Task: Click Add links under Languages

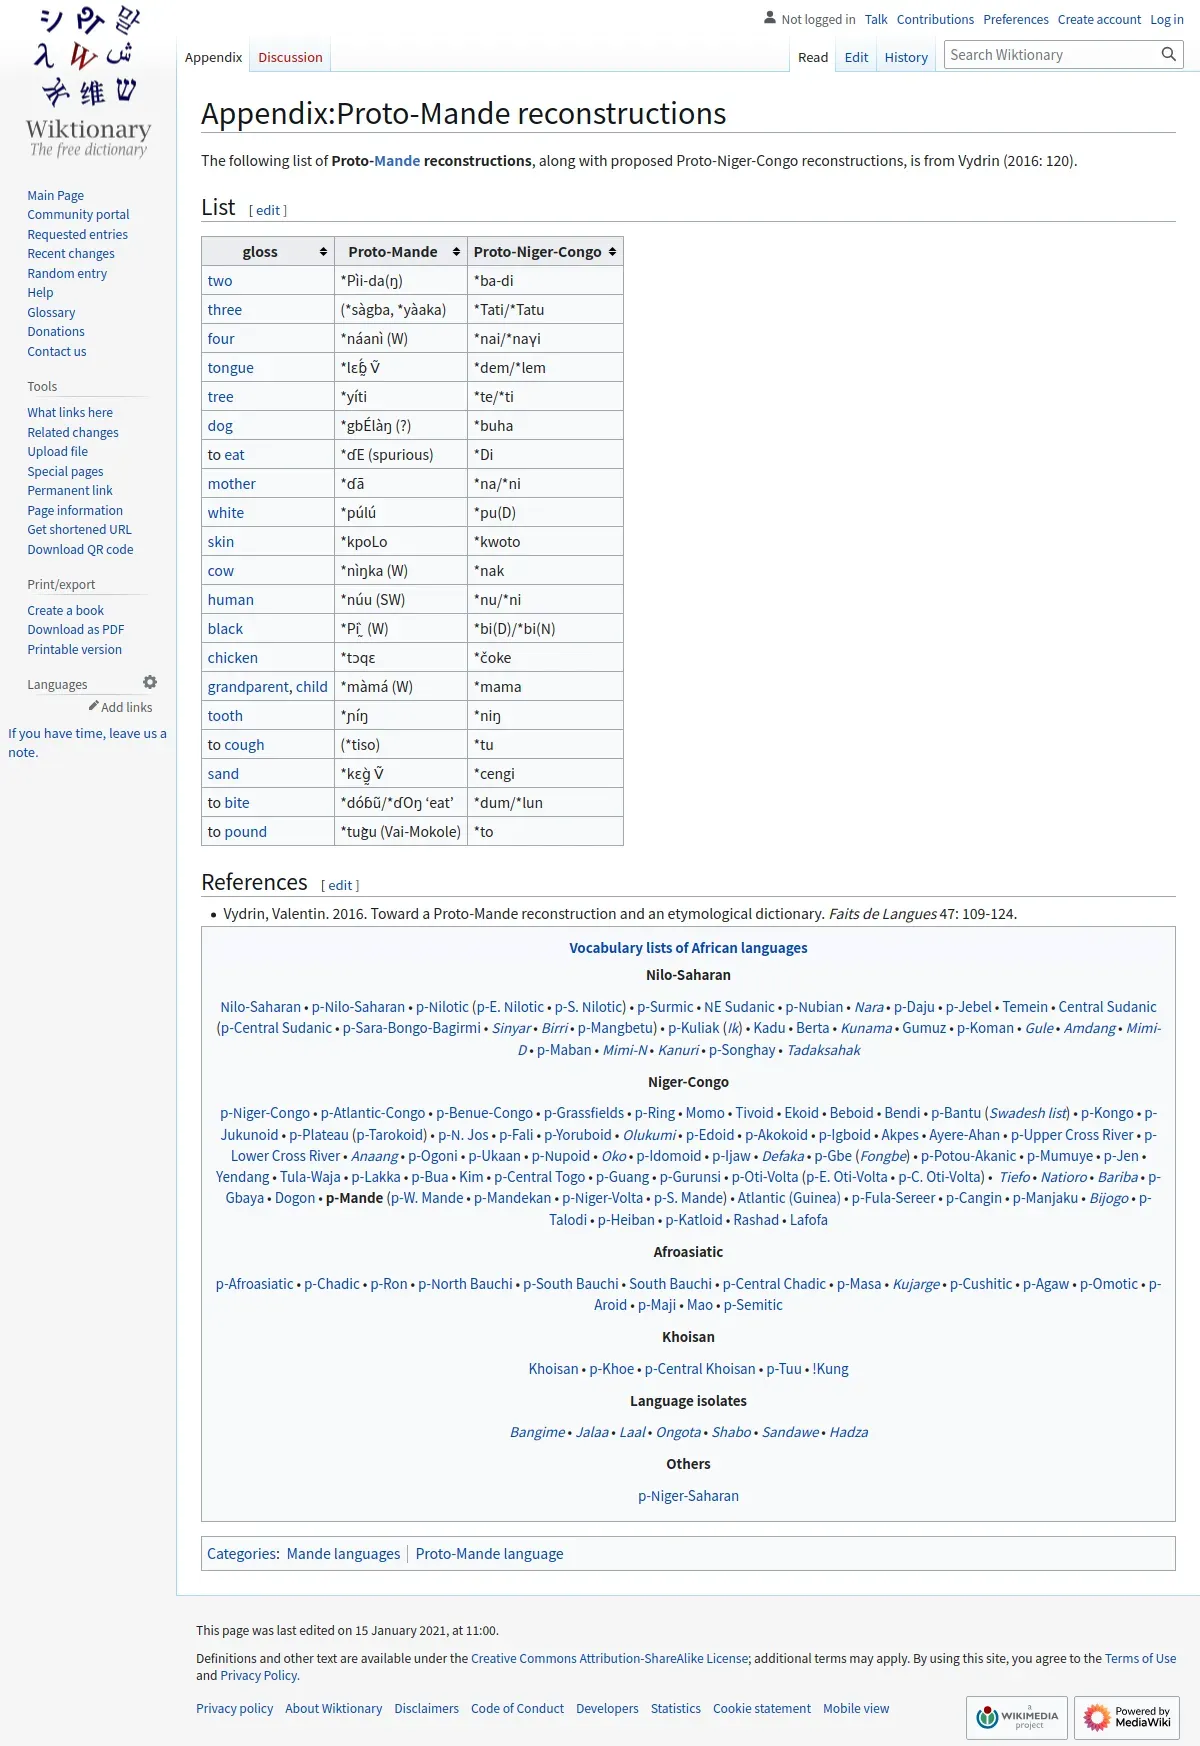Action: pyautogui.click(x=126, y=707)
